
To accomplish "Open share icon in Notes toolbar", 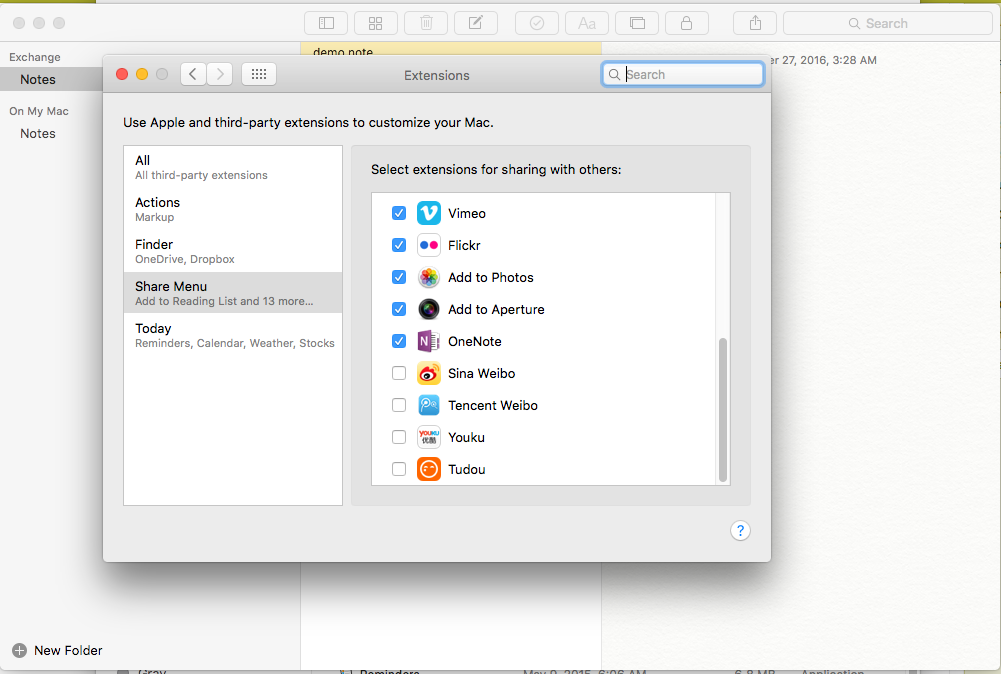I will pos(755,24).
